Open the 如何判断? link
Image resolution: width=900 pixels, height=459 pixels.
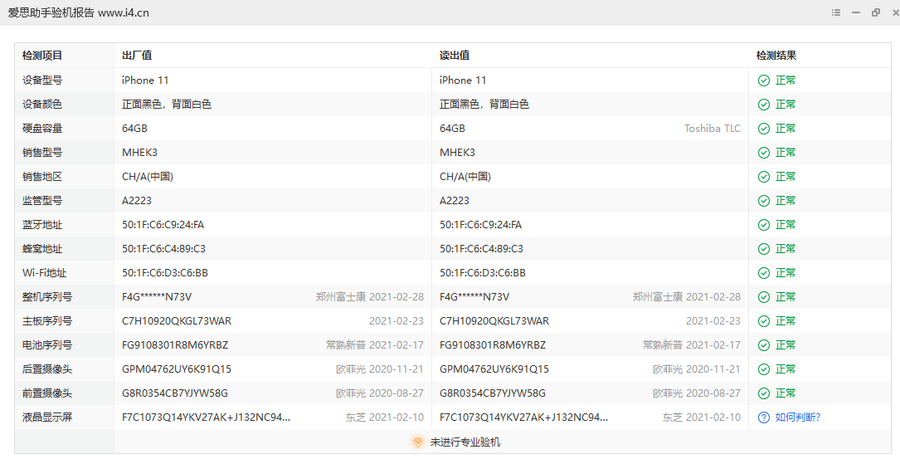click(797, 417)
